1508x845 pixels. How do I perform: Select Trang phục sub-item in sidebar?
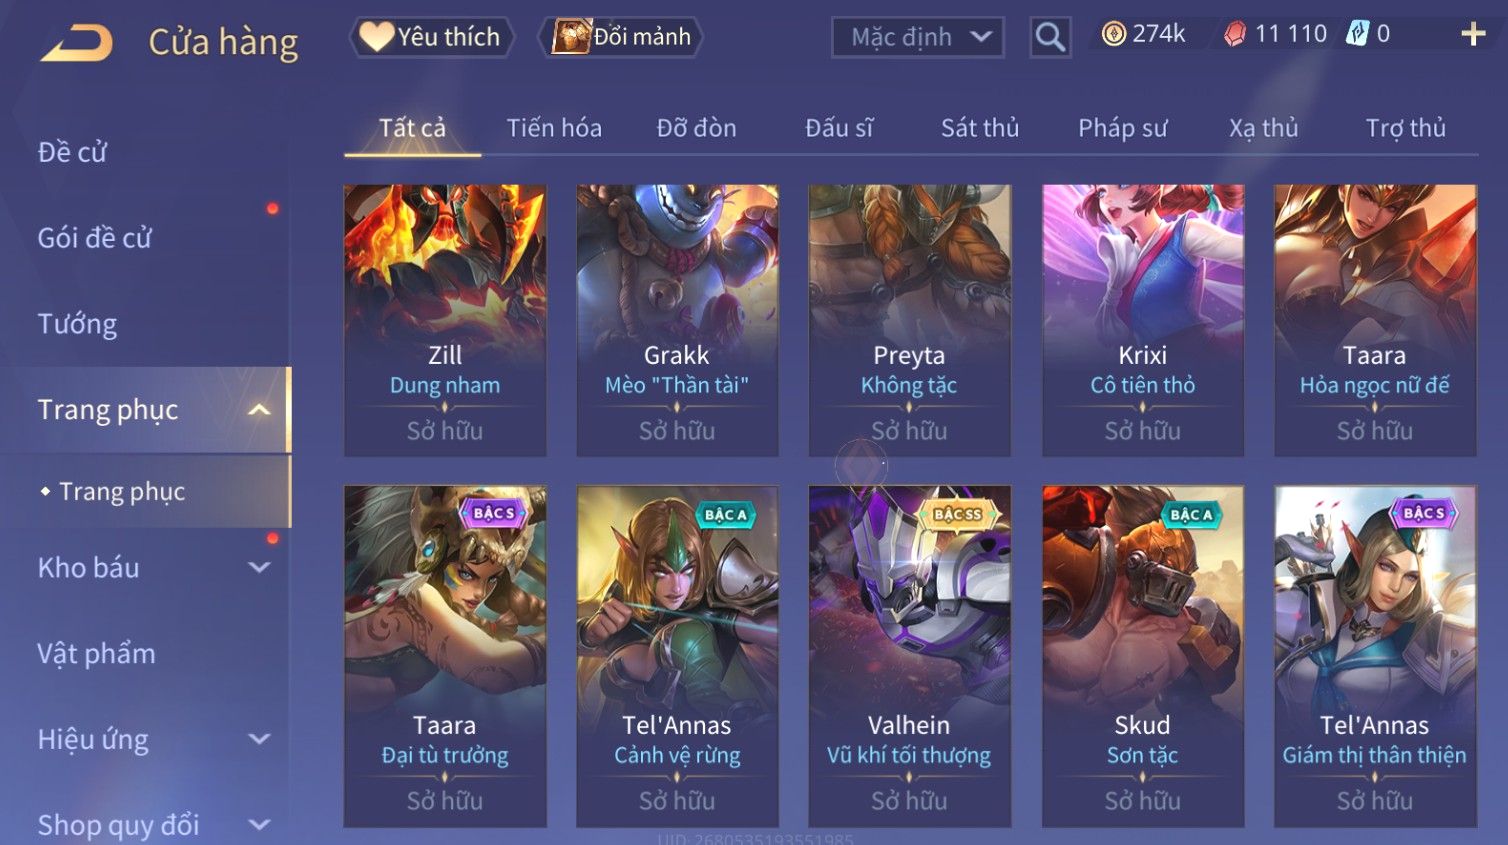pos(122,492)
